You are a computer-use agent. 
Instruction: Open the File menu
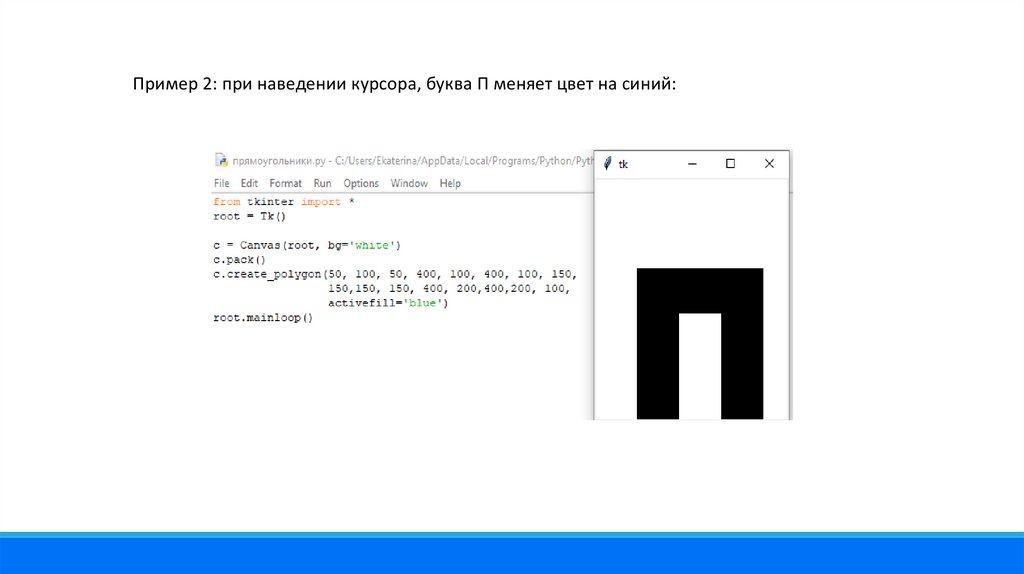click(x=221, y=184)
